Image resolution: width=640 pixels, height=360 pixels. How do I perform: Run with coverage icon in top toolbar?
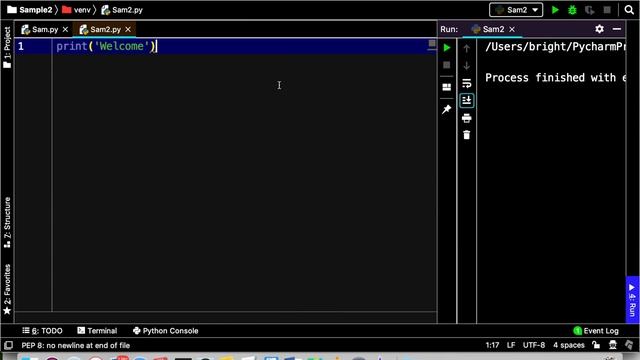[x=589, y=10]
